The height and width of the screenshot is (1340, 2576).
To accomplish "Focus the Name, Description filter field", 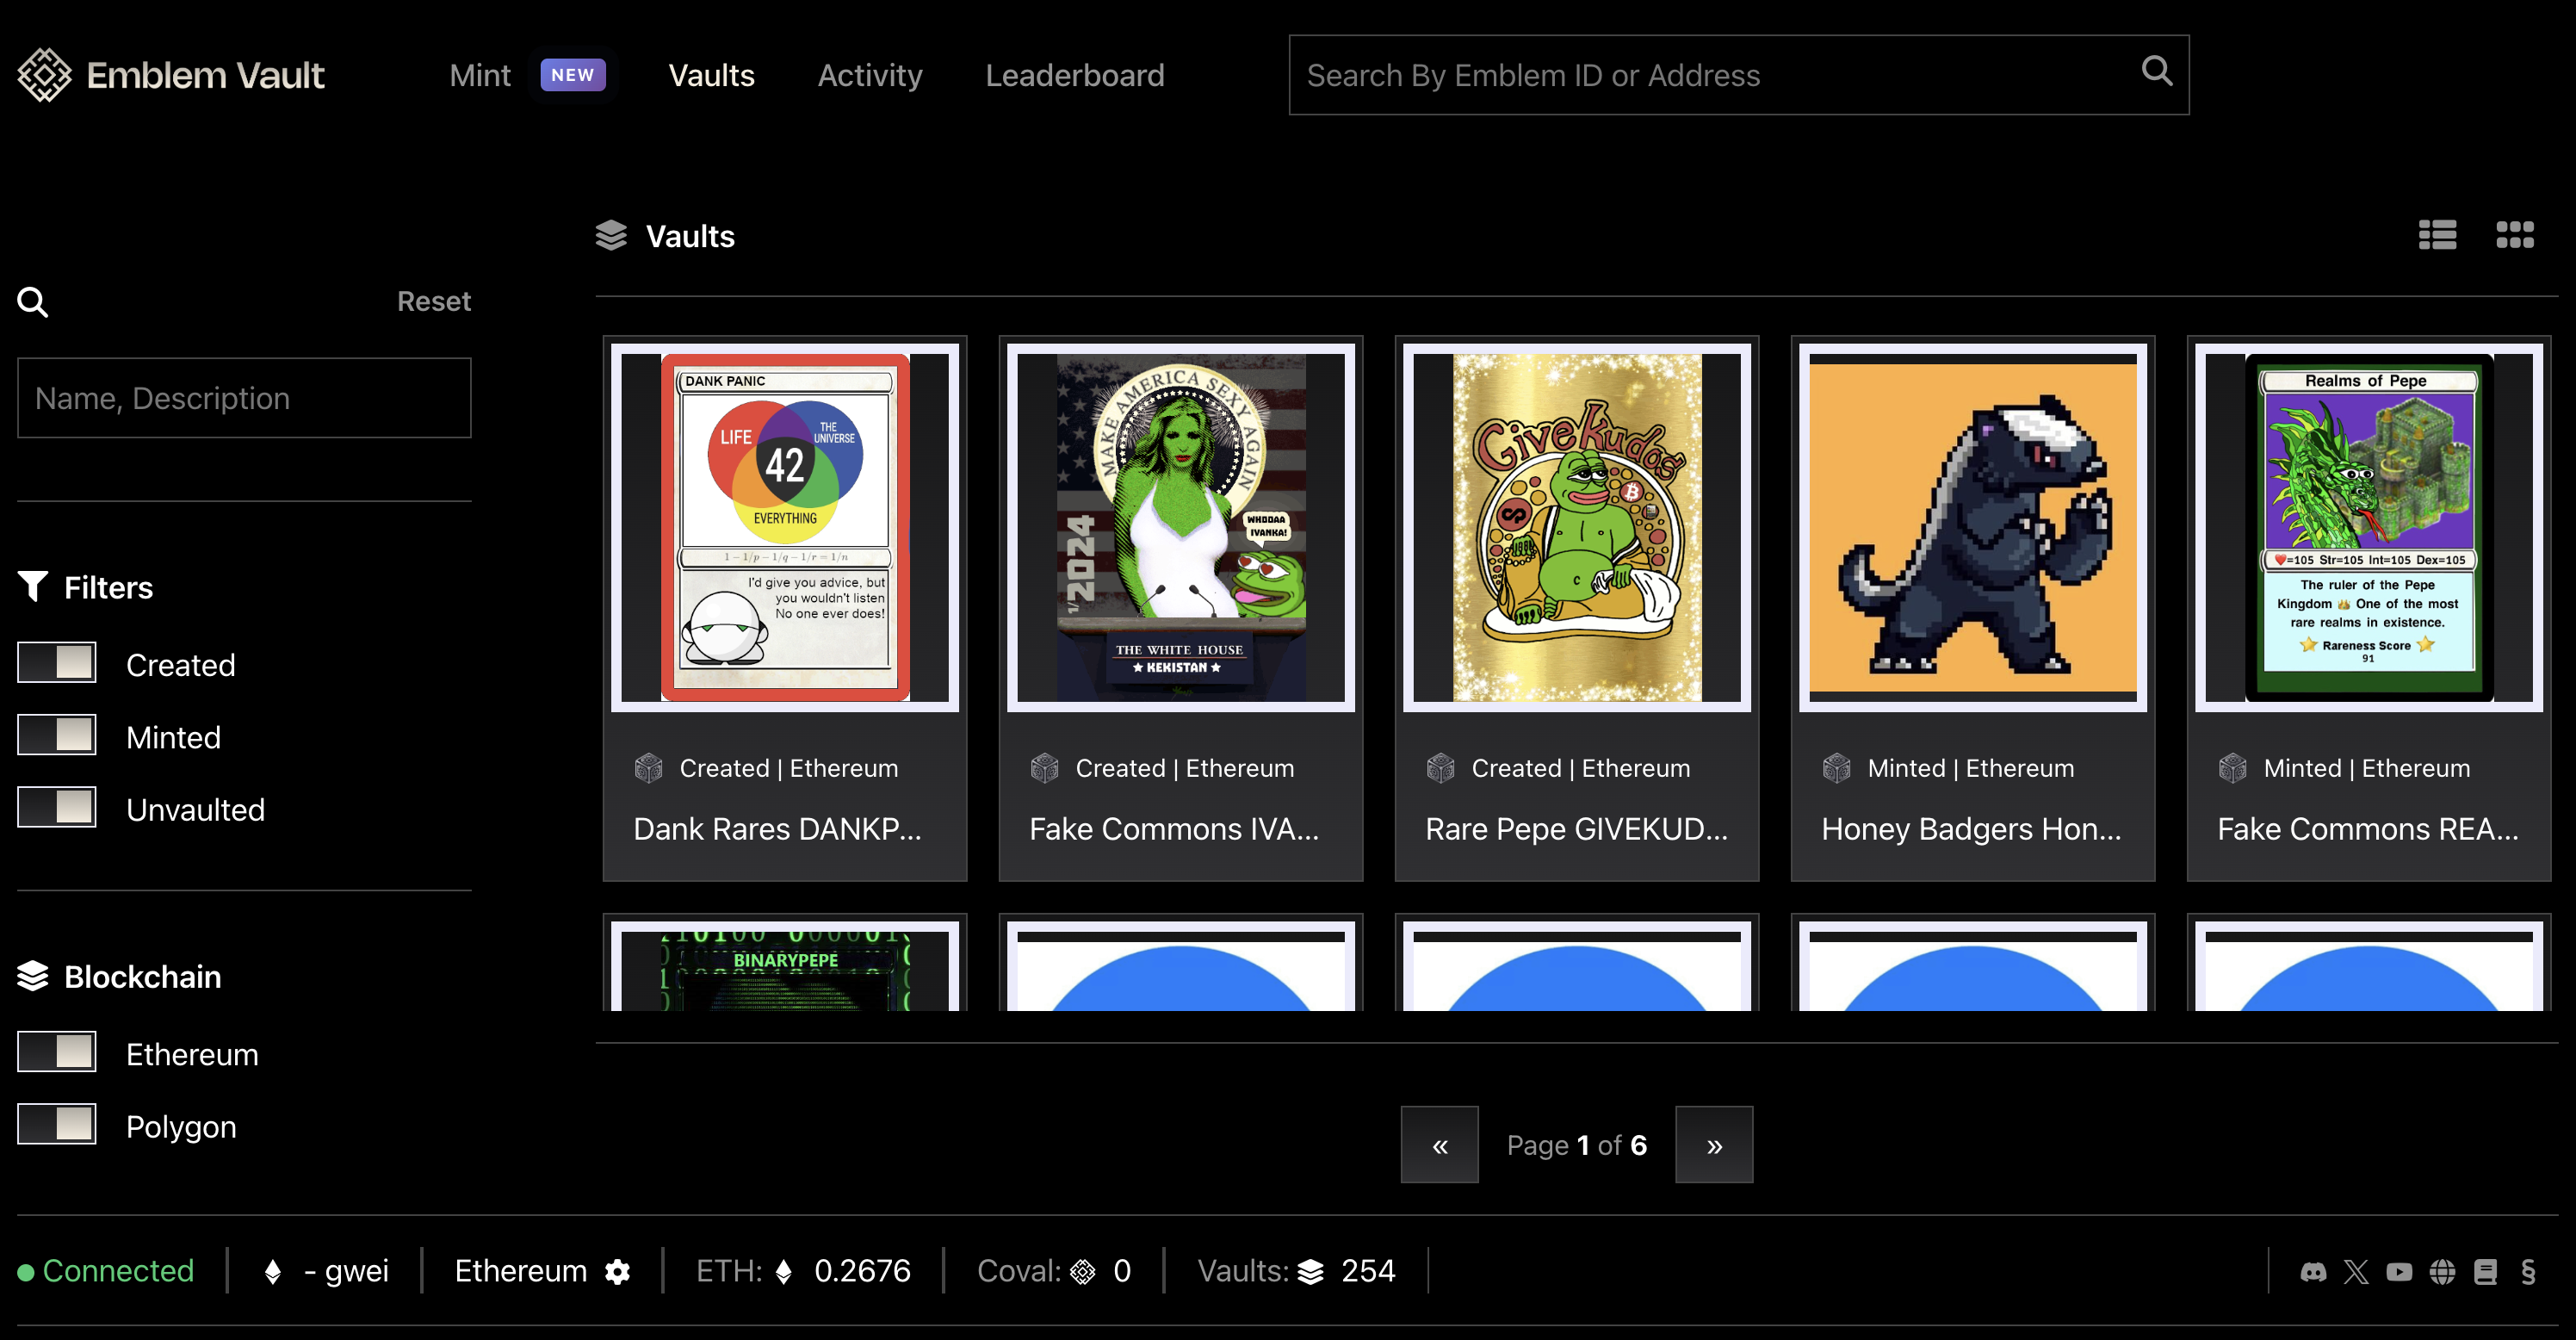I will point(244,398).
